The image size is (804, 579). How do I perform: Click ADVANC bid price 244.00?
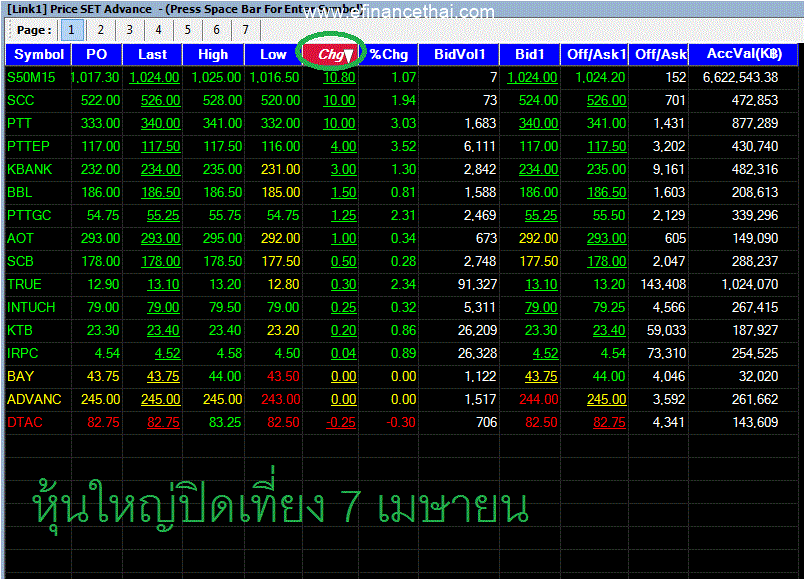click(538, 400)
